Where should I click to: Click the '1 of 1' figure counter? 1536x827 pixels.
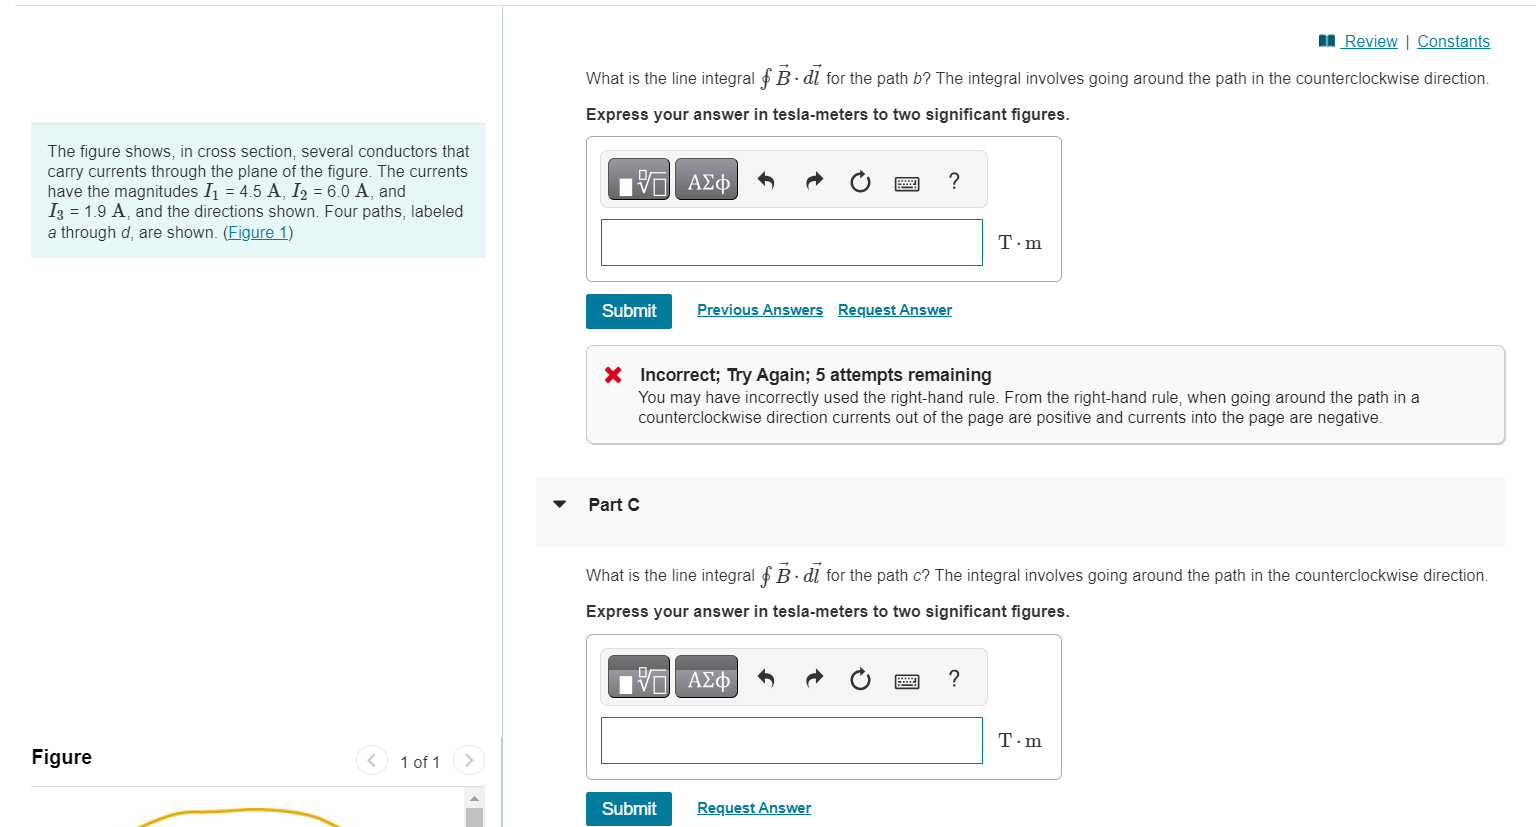420,762
